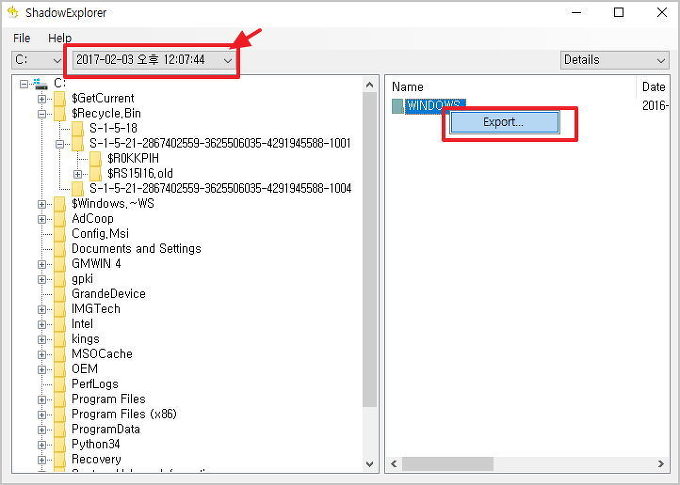
Task: Open the File menu
Action: pos(22,38)
